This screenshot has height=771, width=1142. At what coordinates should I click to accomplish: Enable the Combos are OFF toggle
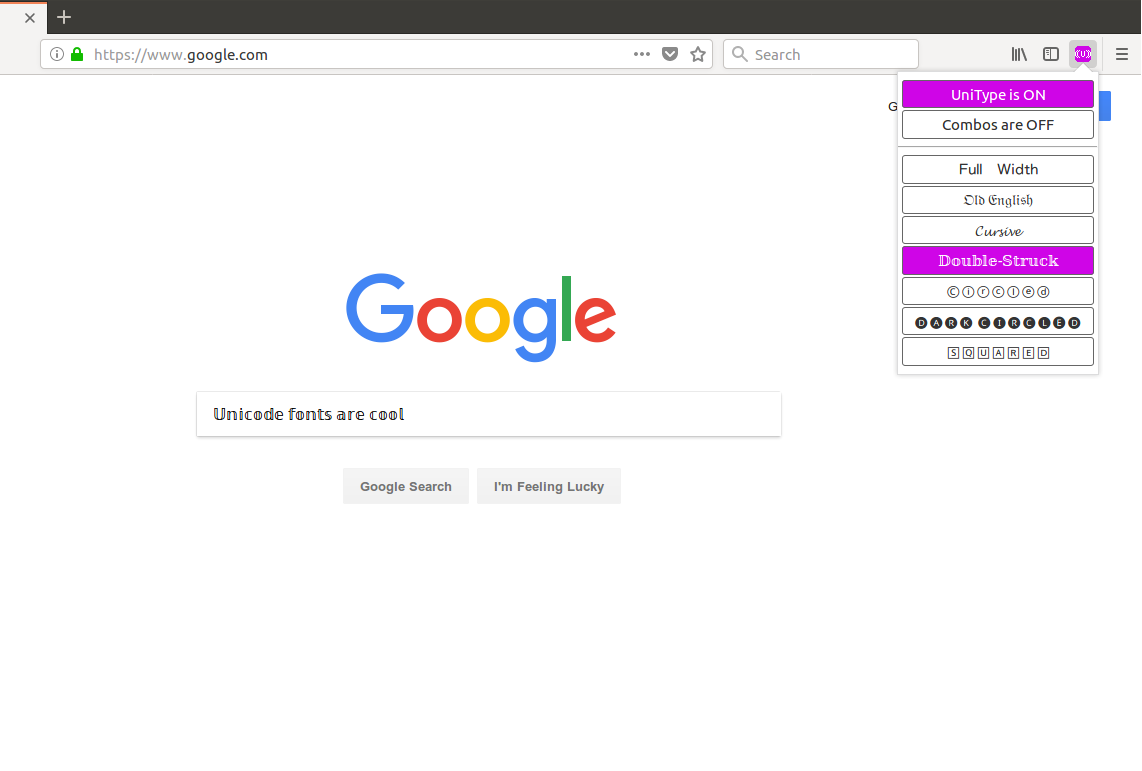click(x=998, y=124)
